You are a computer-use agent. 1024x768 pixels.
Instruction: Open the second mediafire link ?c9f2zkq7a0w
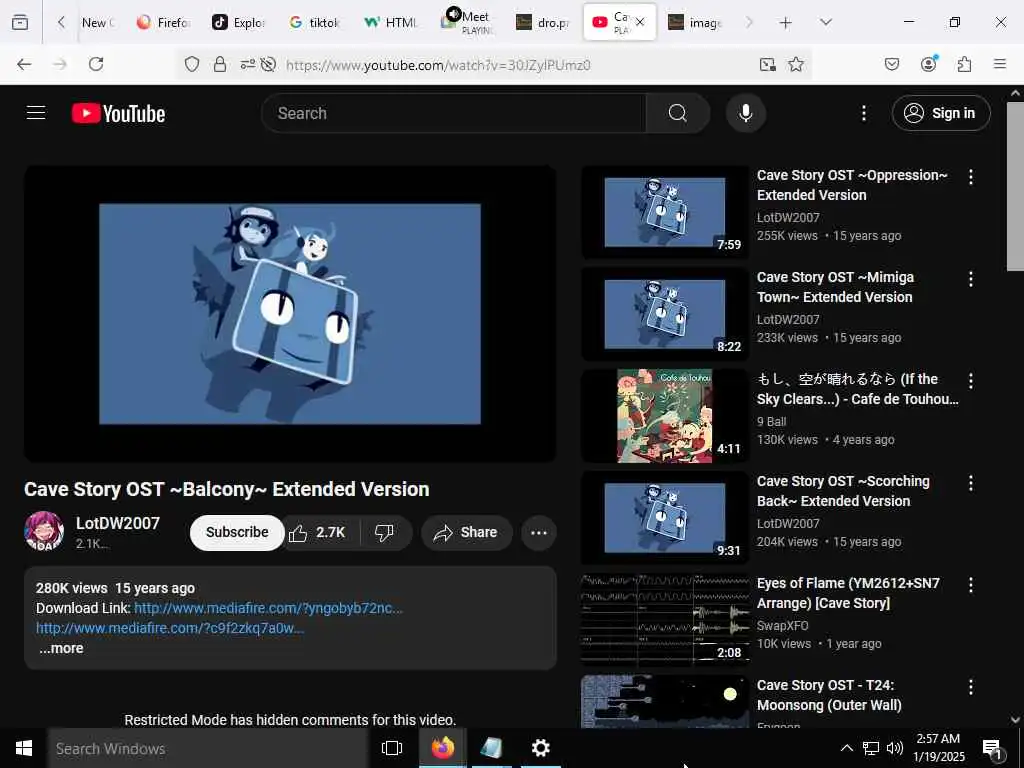pyautogui.click(x=170, y=628)
